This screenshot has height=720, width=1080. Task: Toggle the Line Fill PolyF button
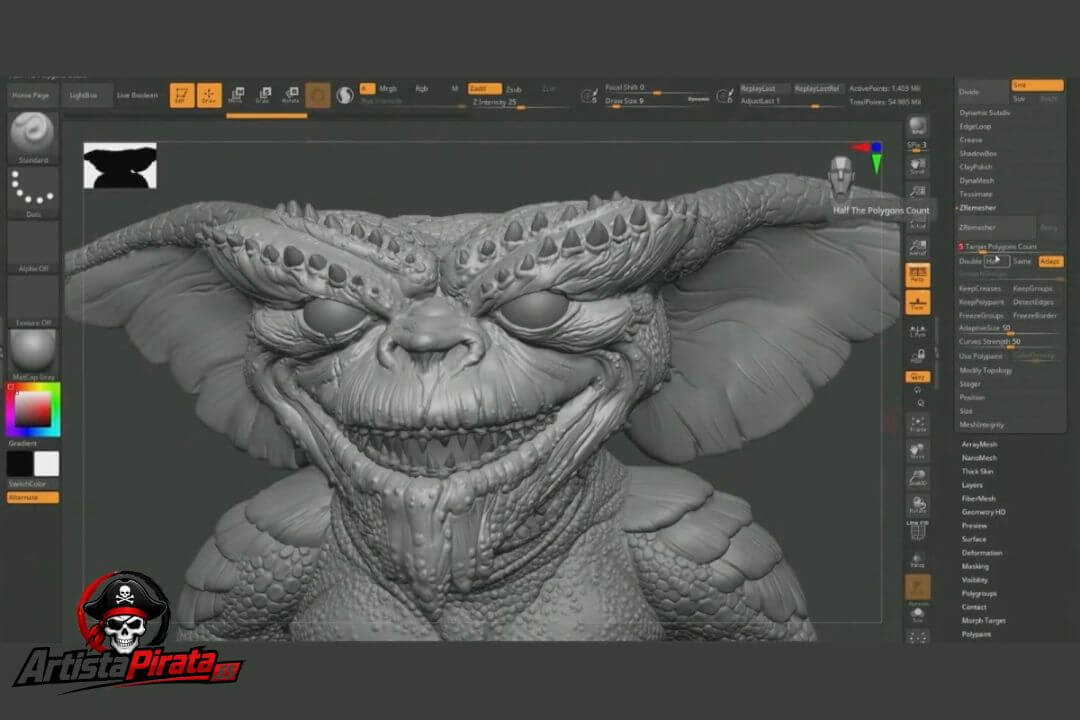click(x=917, y=531)
